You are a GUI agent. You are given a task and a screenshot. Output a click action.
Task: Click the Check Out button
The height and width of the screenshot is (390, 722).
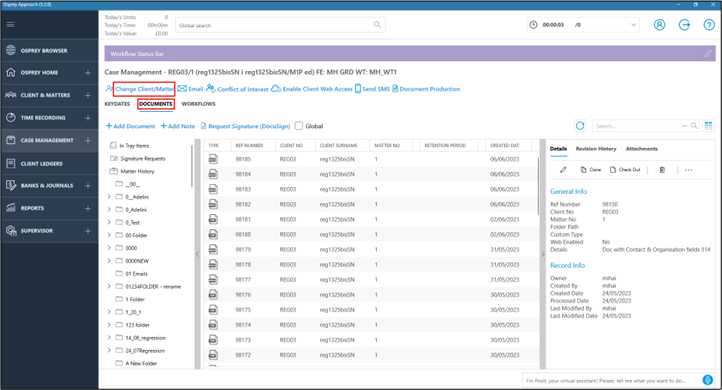pyautogui.click(x=625, y=170)
